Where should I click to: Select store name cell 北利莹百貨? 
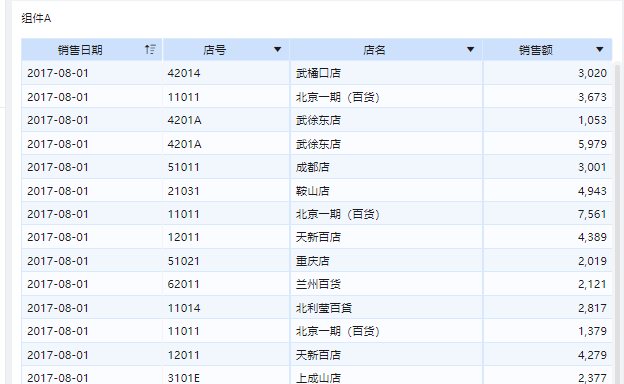(x=386, y=308)
